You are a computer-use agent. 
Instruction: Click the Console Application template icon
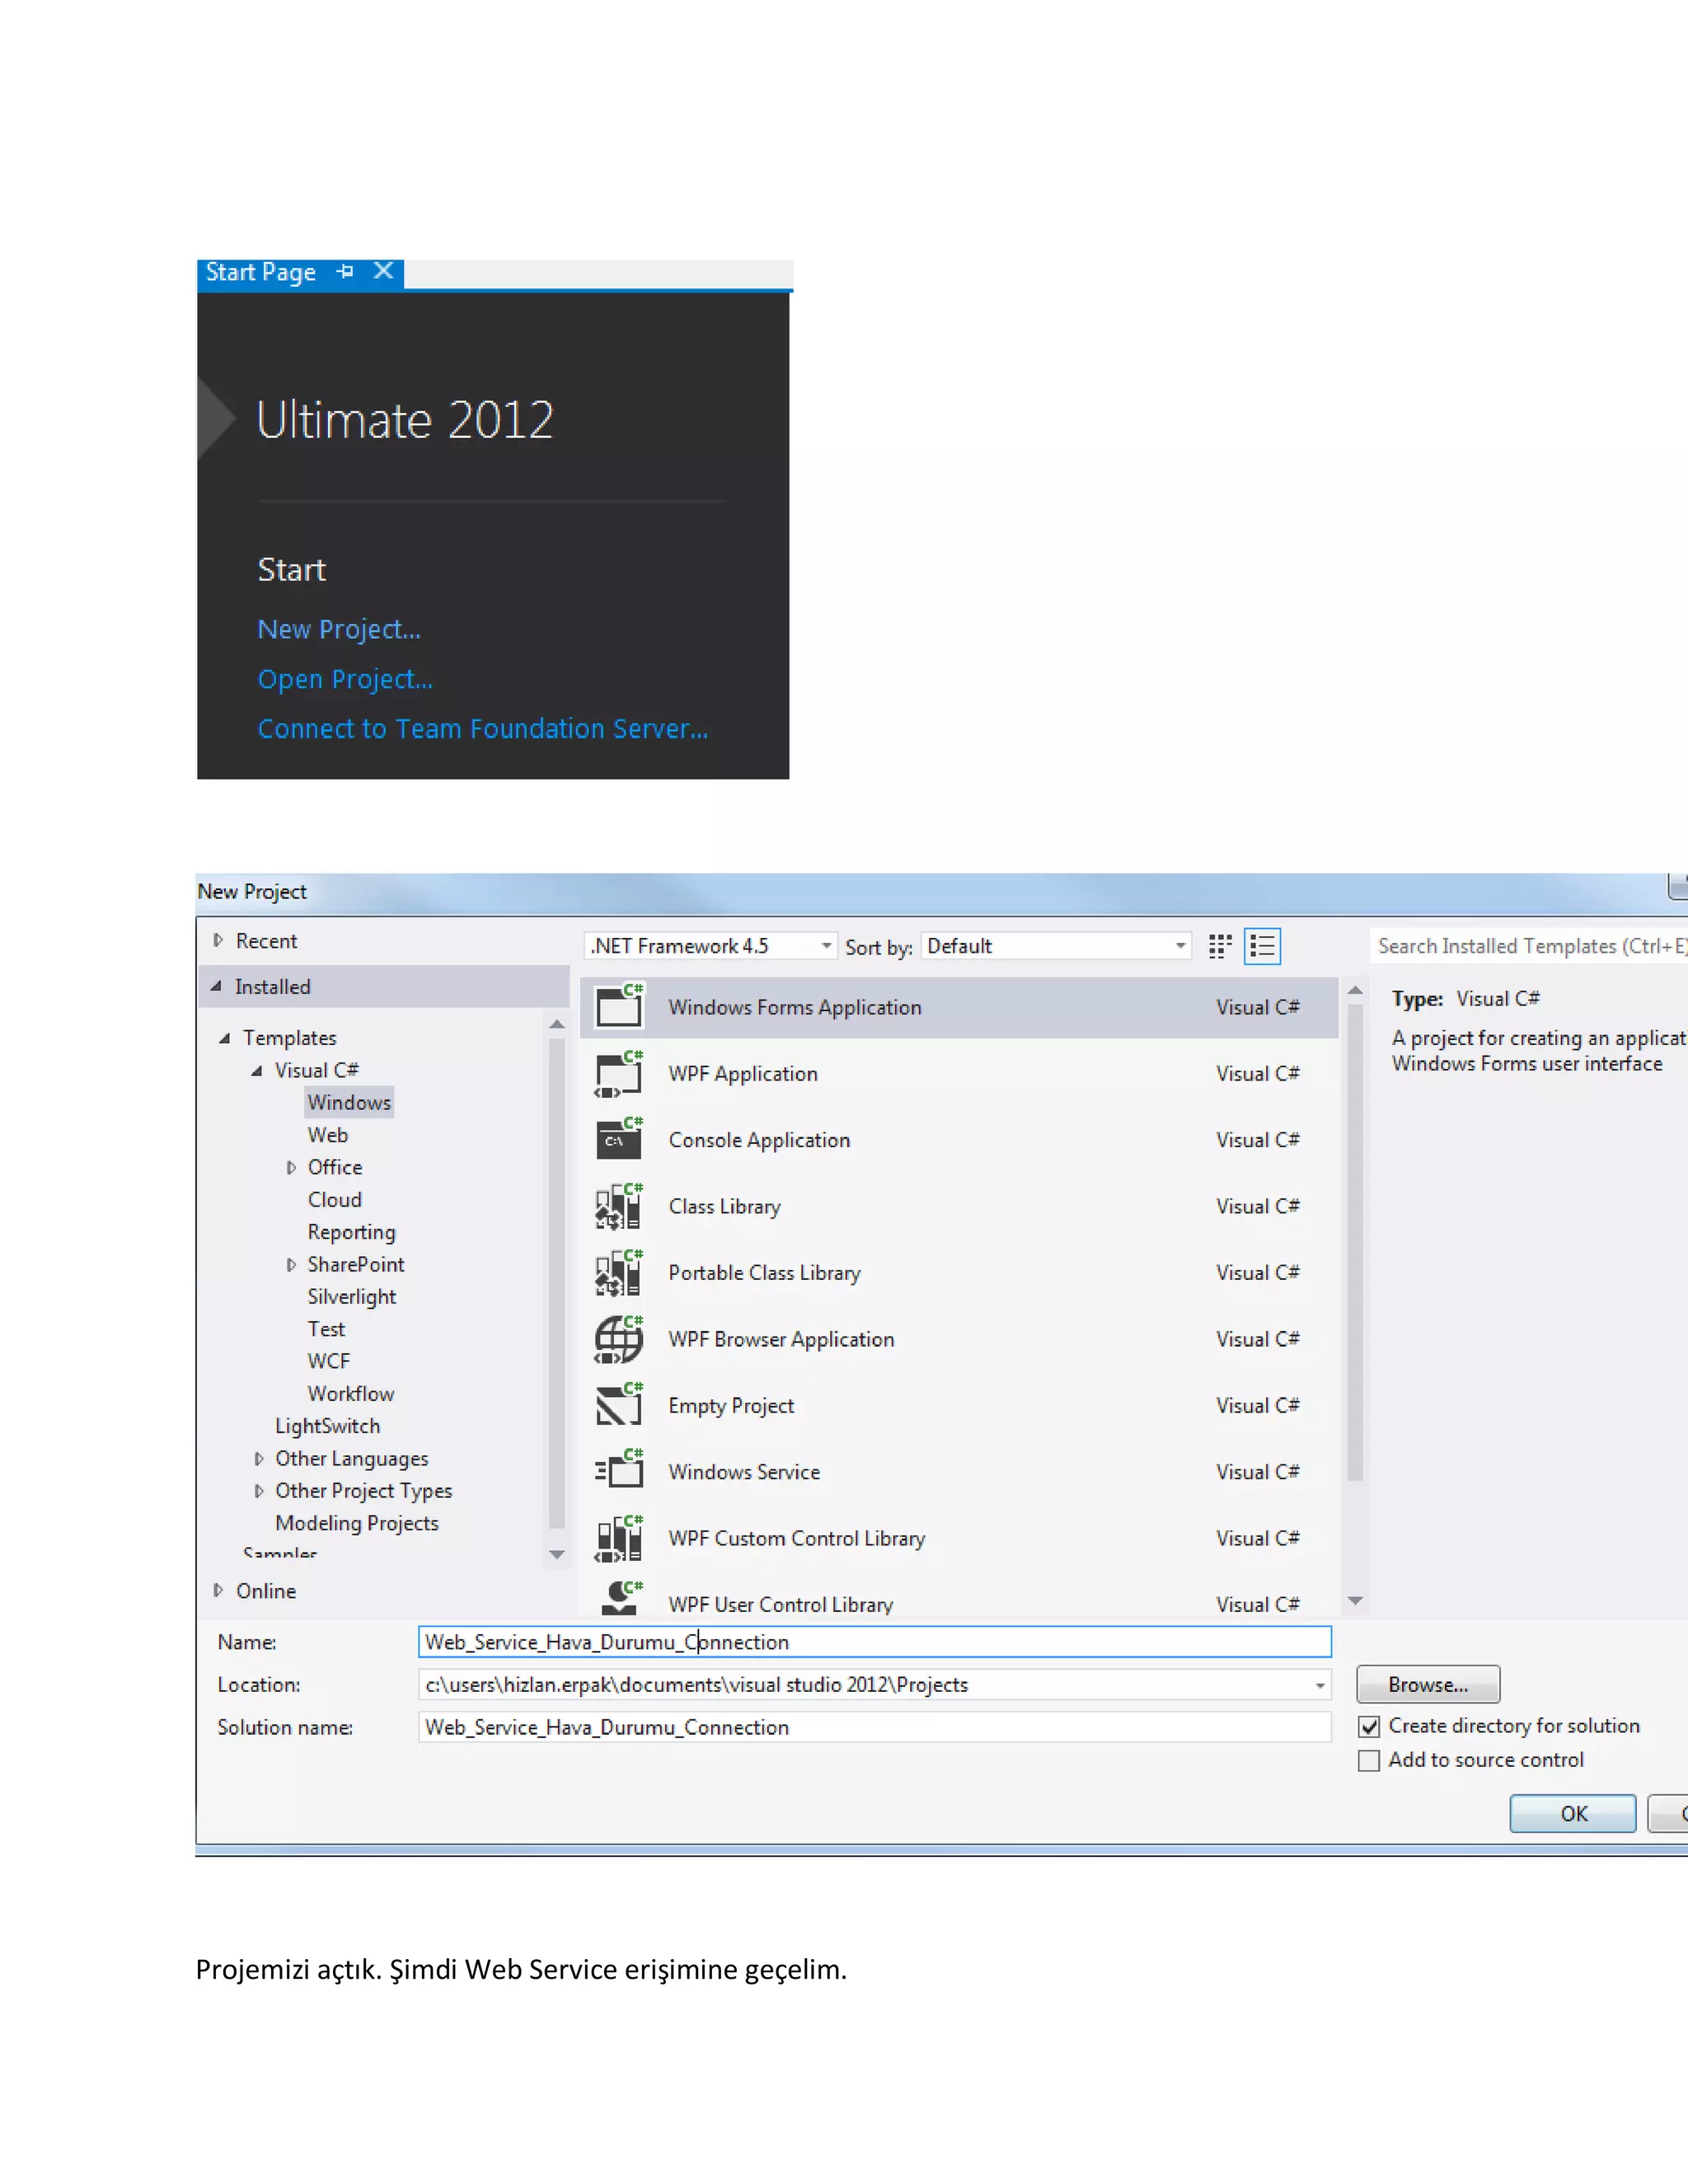[618, 1140]
